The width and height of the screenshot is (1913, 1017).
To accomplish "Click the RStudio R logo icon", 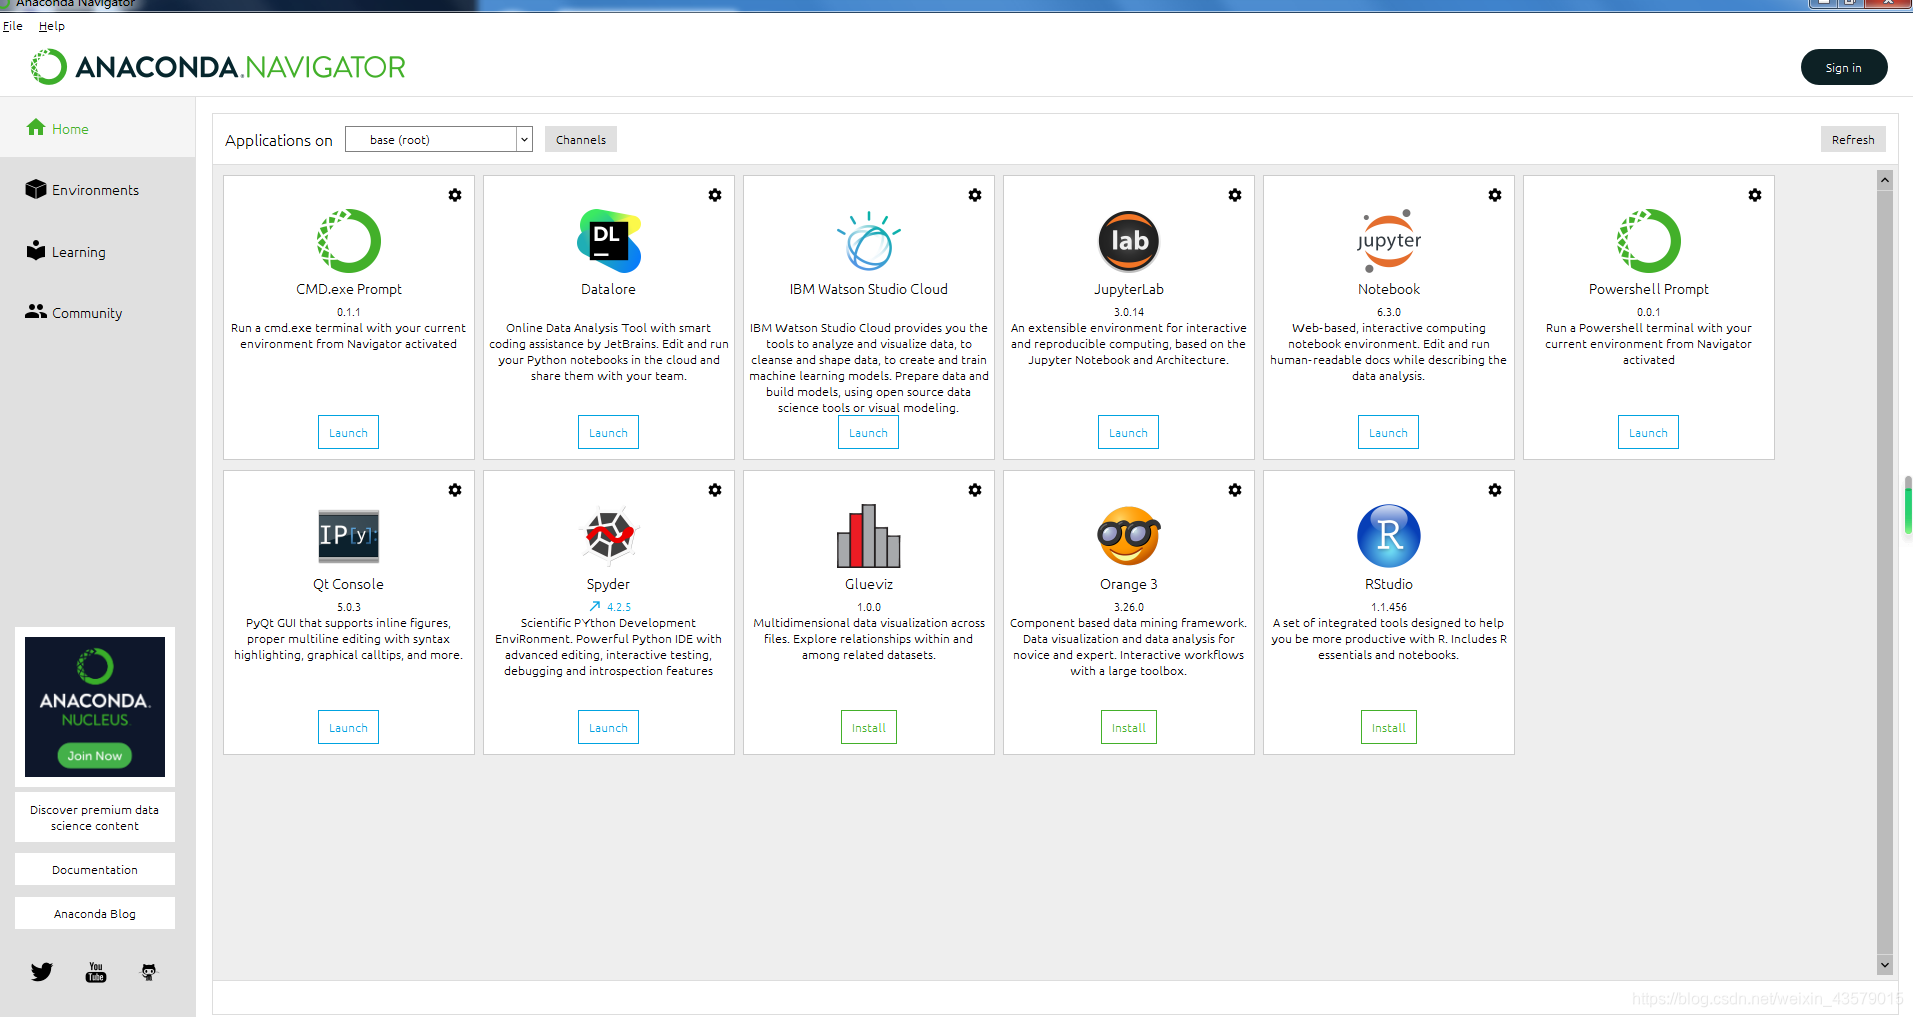I will [x=1389, y=536].
